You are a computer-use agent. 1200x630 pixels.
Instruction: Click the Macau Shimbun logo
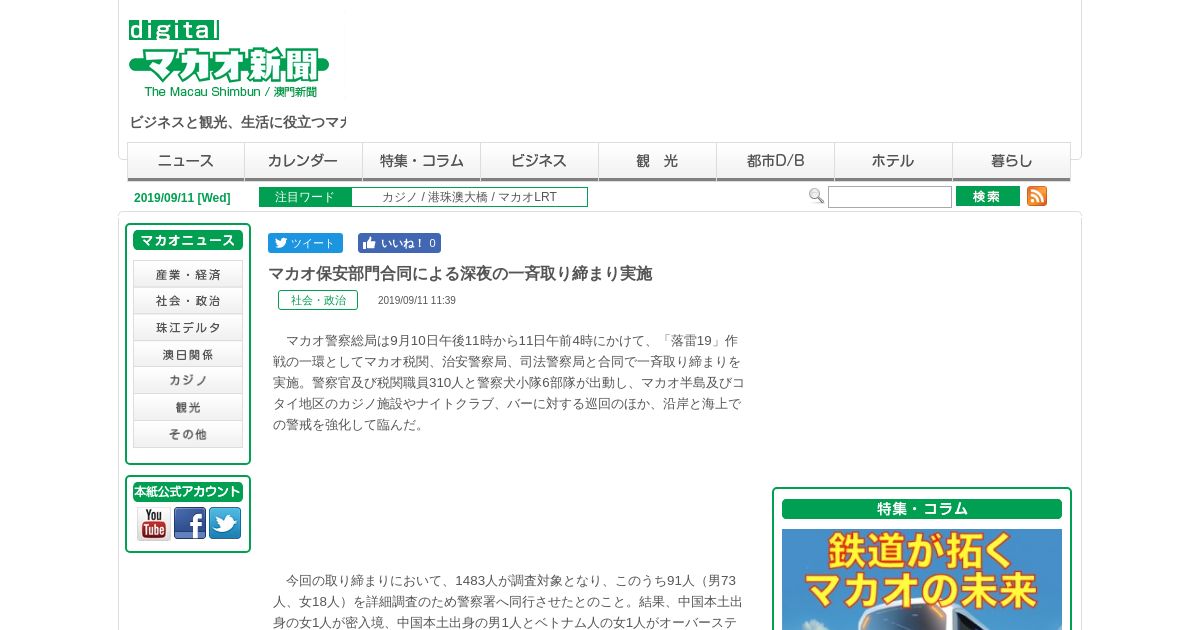pos(229,58)
